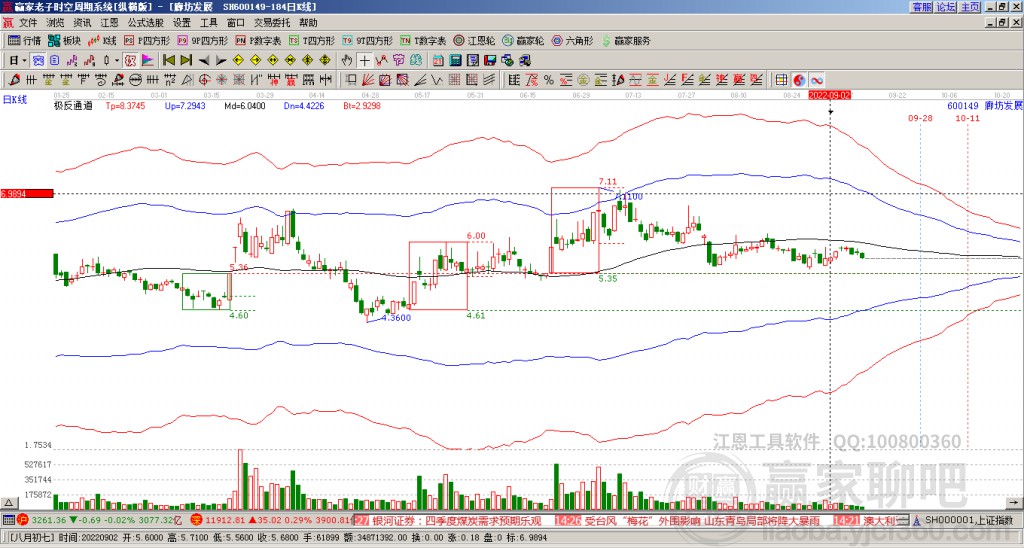Viewport: 1024px width, 548px height.
Task: Open the 公式选股 menu
Action: (x=145, y=23)
